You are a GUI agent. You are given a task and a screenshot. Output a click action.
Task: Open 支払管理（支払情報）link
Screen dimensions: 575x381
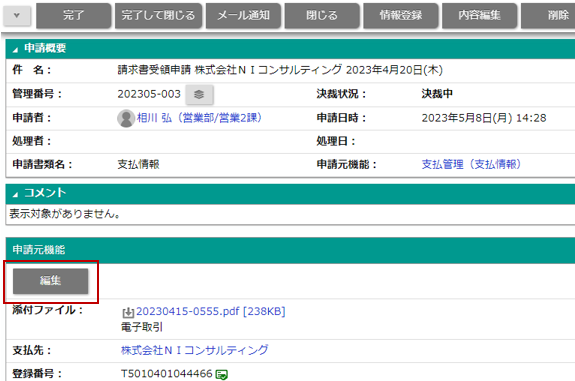click(471, 164)
